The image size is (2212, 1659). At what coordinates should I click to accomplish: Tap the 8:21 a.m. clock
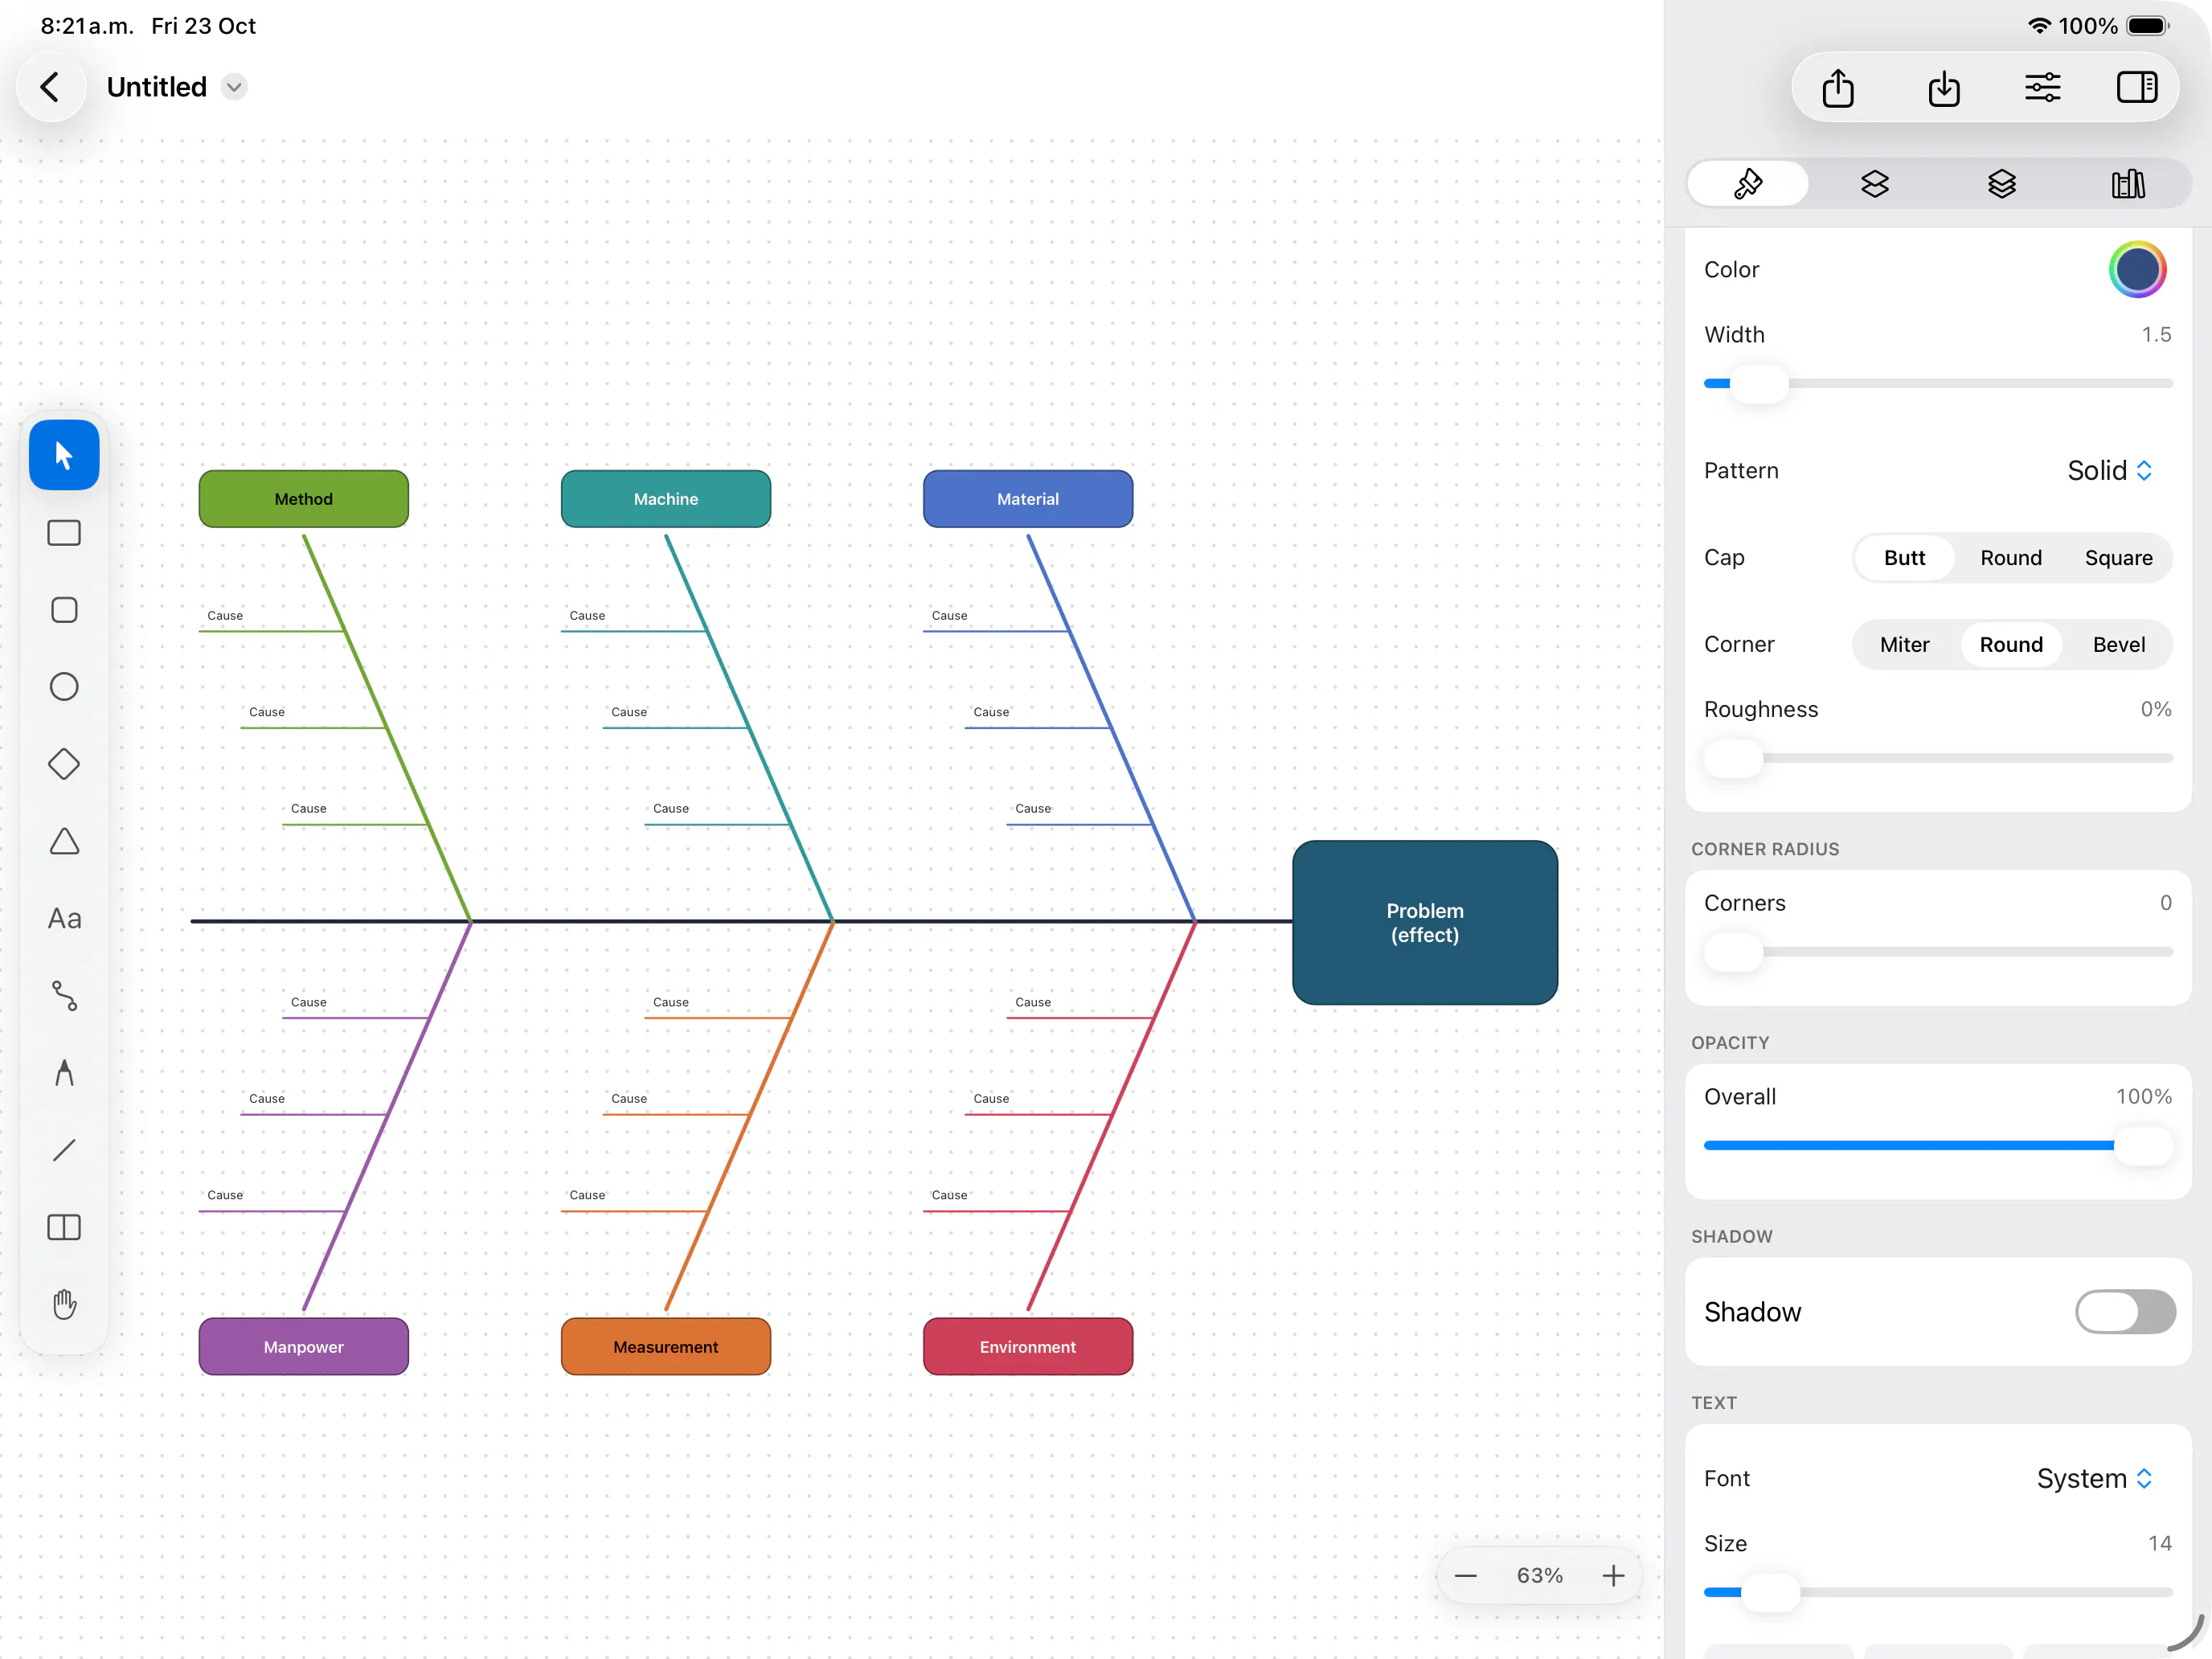click(87, 26)
